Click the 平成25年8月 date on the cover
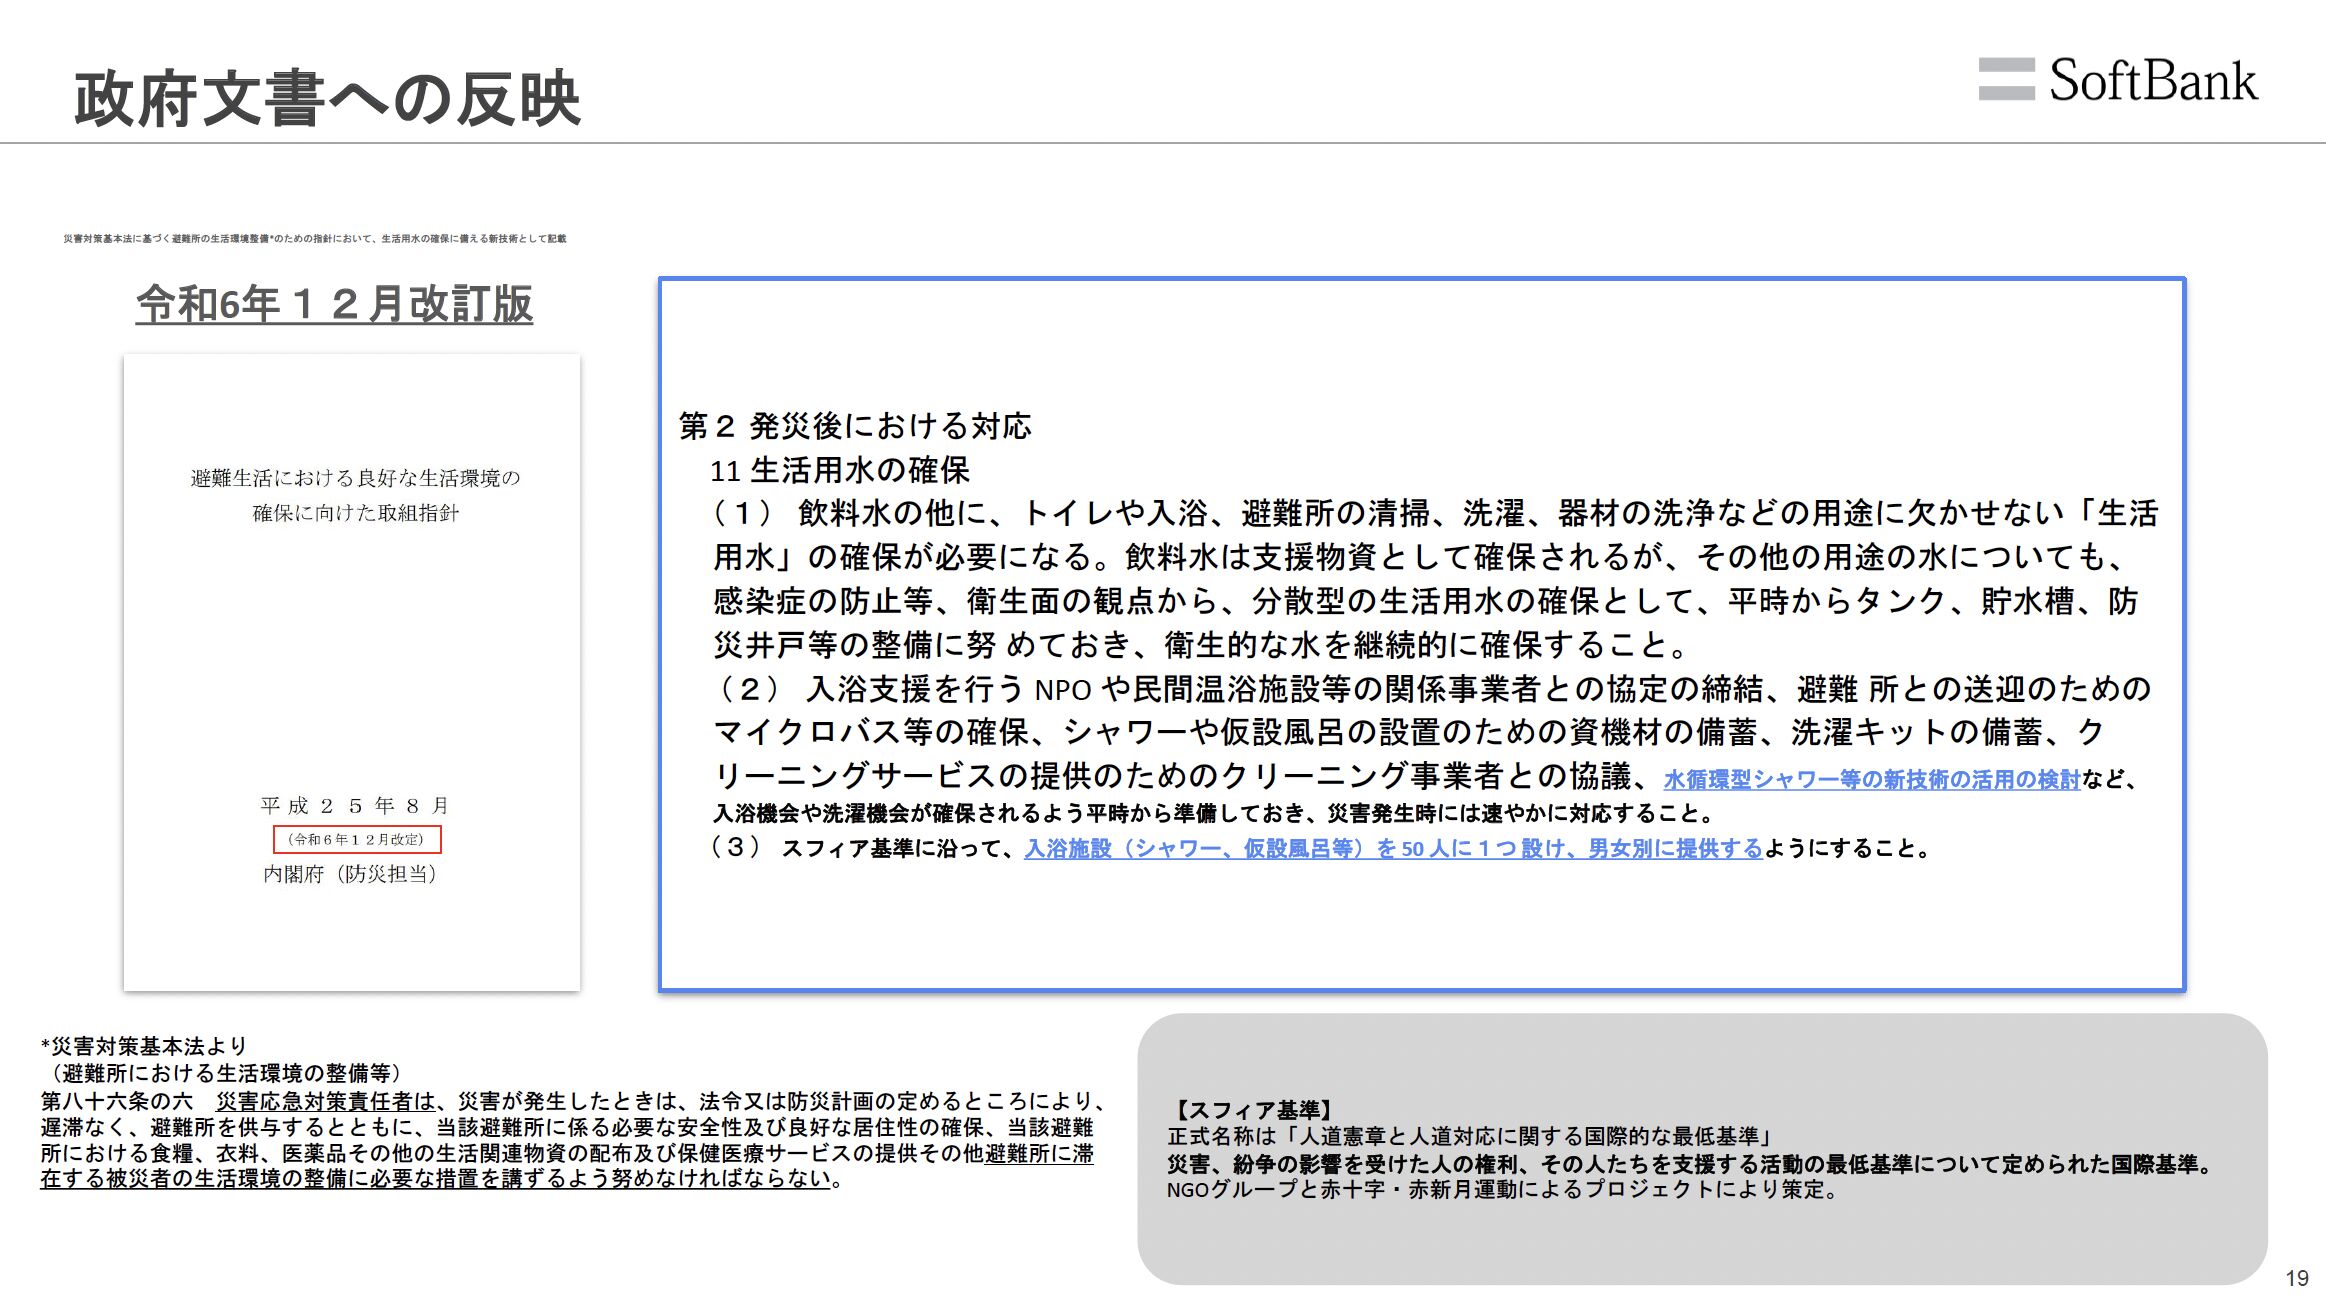2326x1308 pixels. coord(355,805)
